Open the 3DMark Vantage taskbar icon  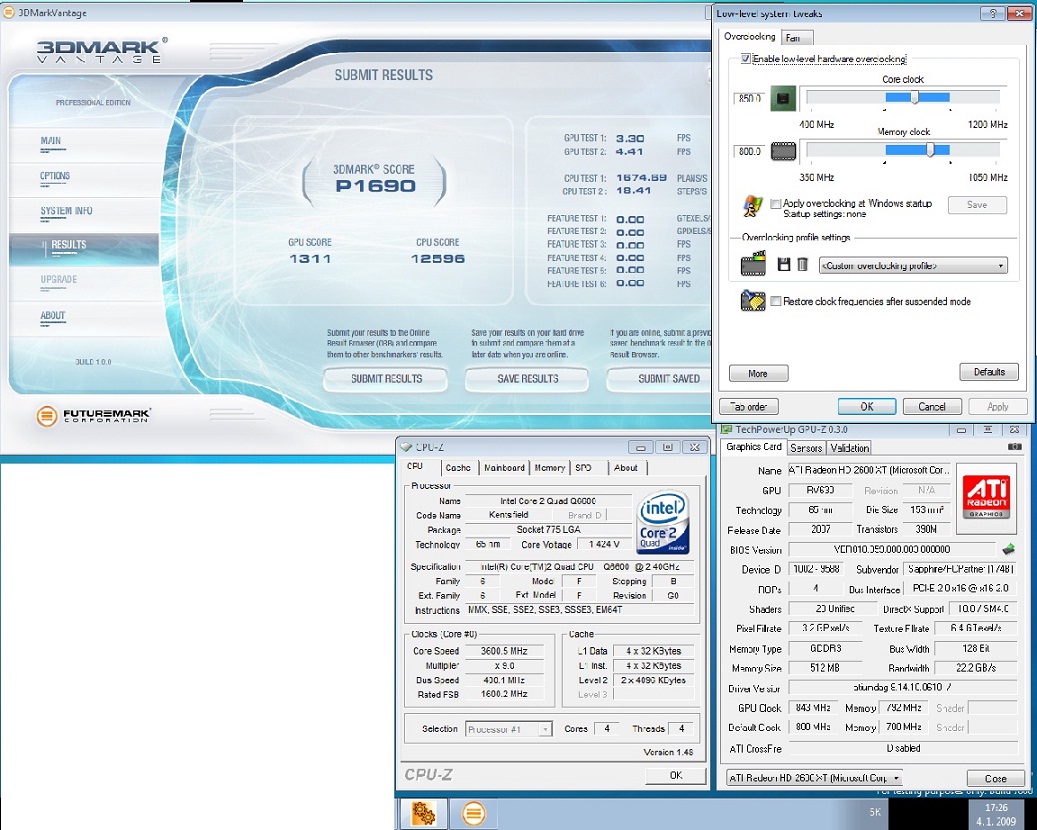click(474, 813)
